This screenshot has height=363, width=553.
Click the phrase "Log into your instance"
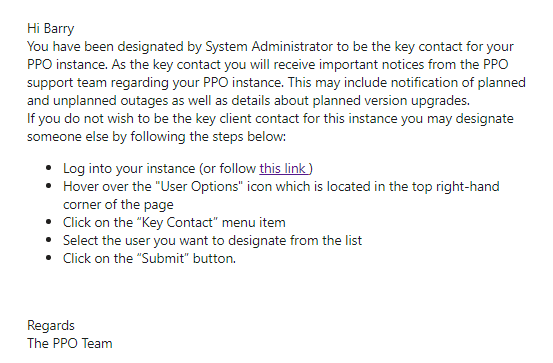[129, 169]
